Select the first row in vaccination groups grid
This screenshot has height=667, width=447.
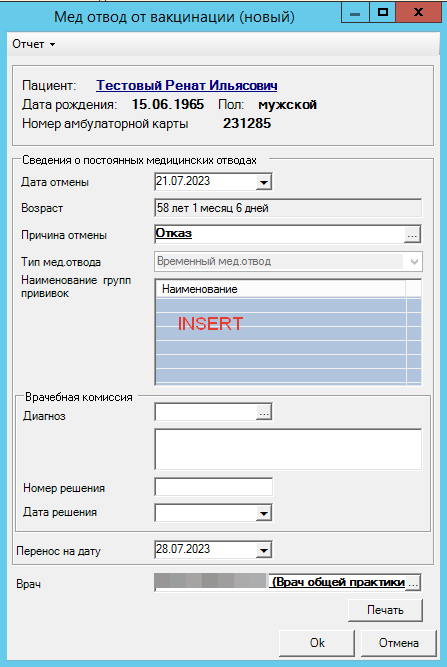[x=281, y=305]
